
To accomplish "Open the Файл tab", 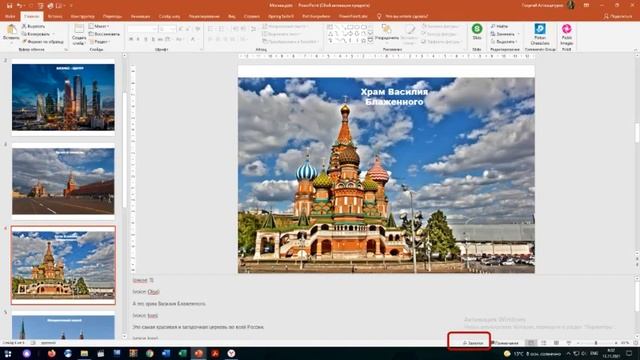I will [10, 16].
